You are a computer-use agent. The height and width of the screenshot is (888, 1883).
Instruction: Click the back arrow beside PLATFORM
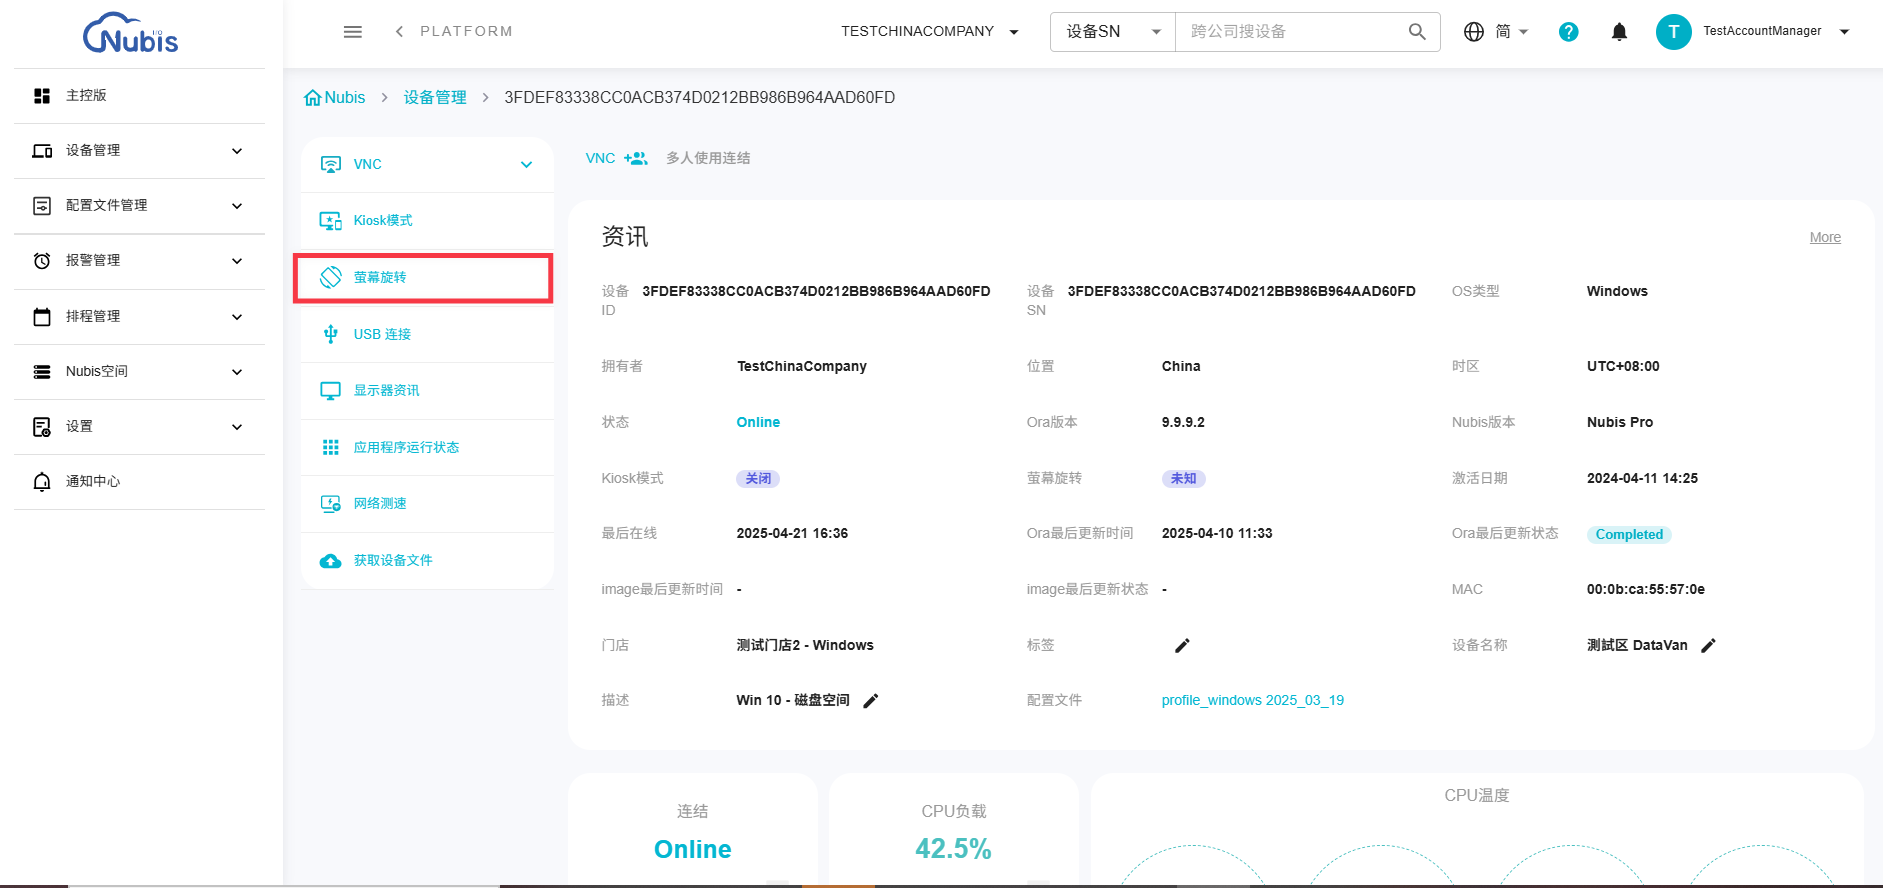point(399,32)
